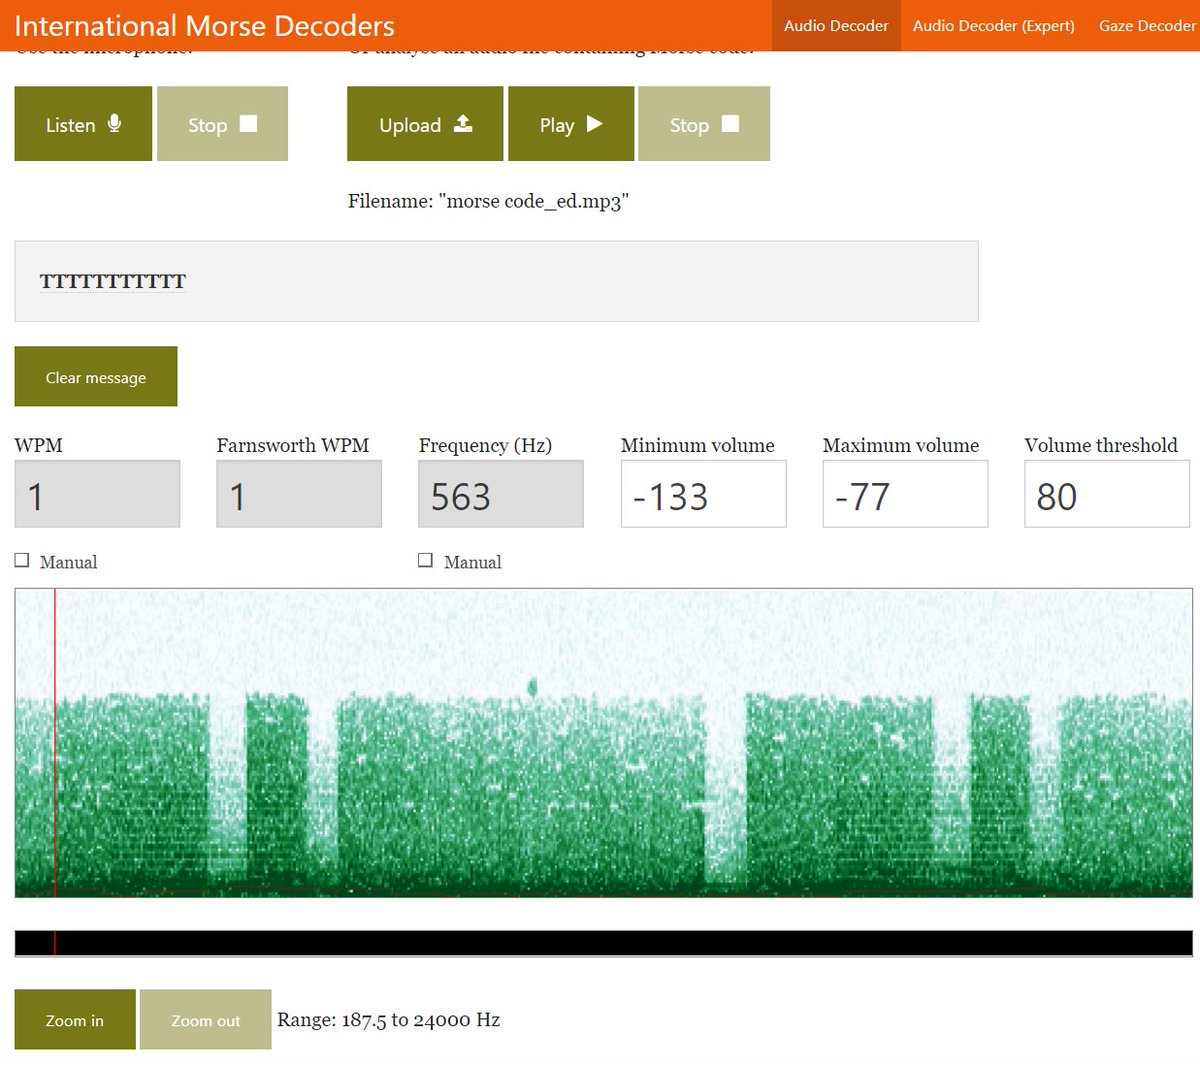This screenshot has width=1200, height=1065.
Task: Click the Frequency (Hz) label
Action: point(485,445)
